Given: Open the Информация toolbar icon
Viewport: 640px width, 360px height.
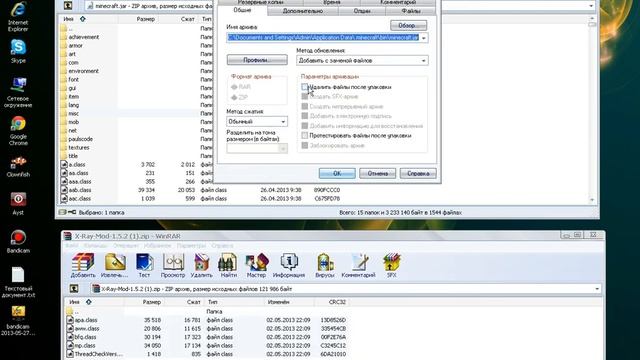Looking at the screenshot, I should coord(289,265).
